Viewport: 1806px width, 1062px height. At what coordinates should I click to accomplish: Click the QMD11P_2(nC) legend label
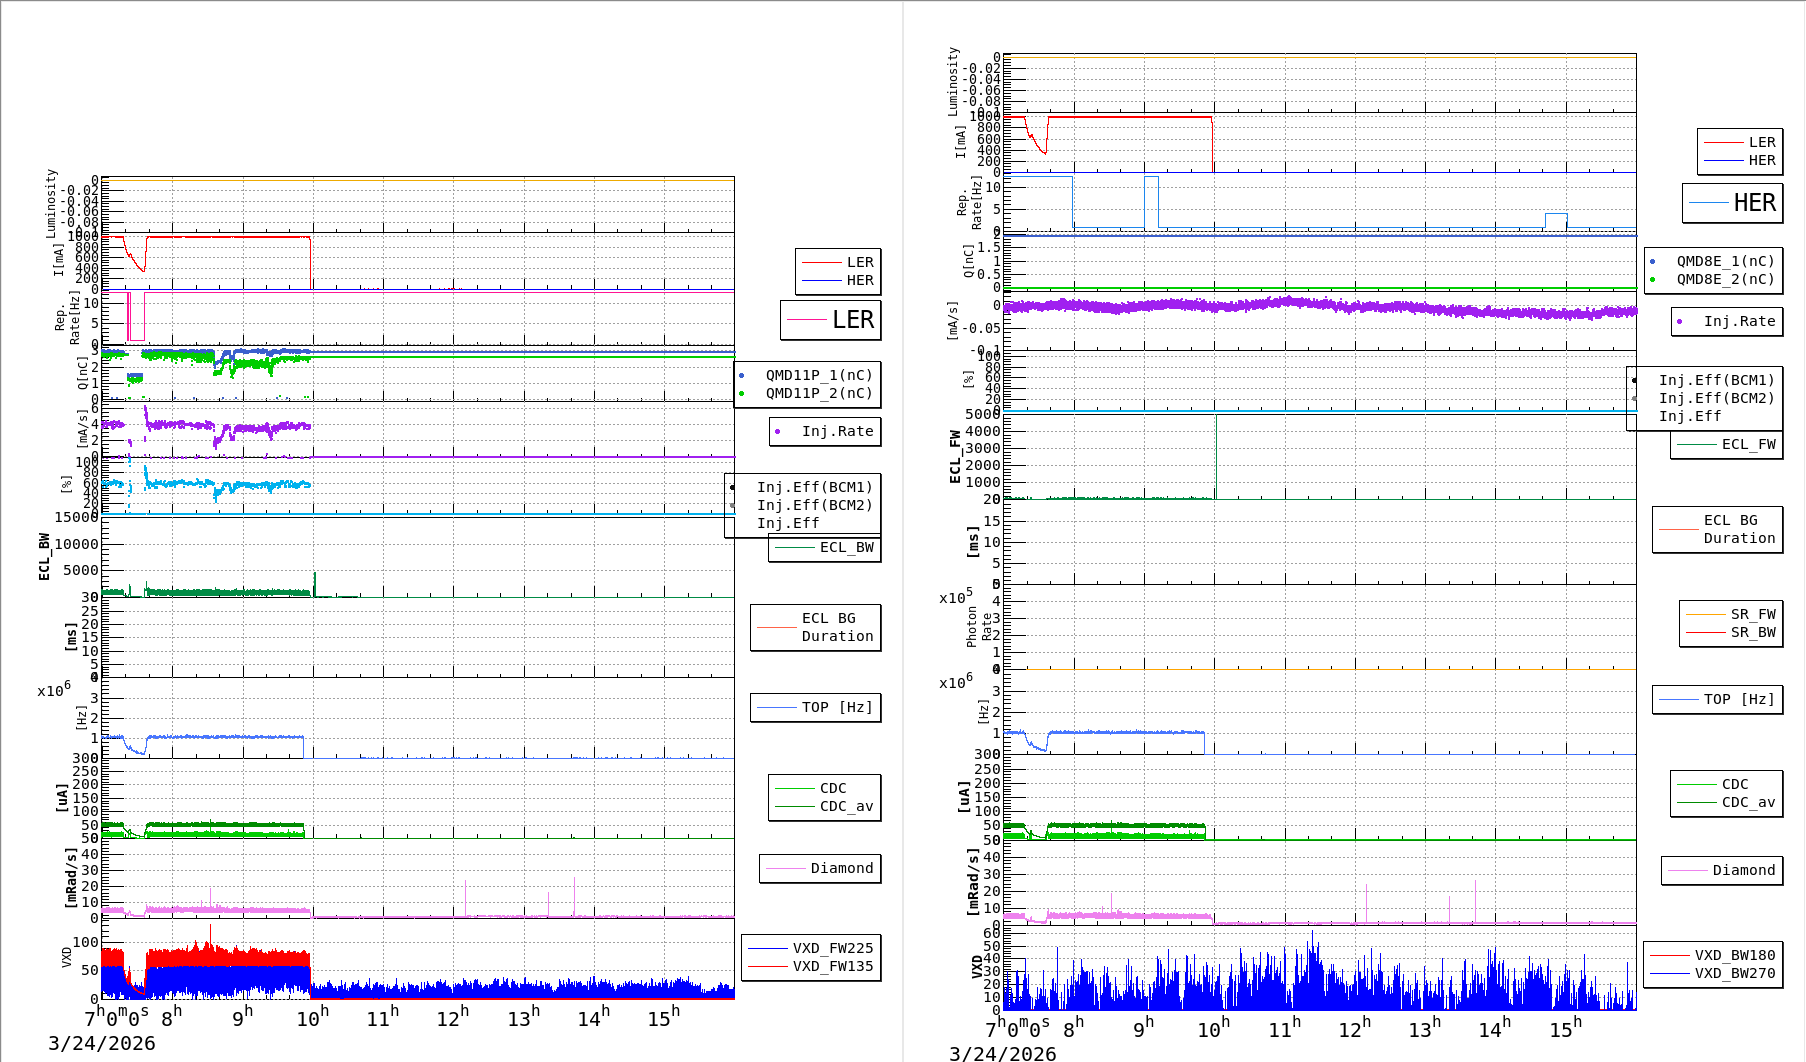819,394
